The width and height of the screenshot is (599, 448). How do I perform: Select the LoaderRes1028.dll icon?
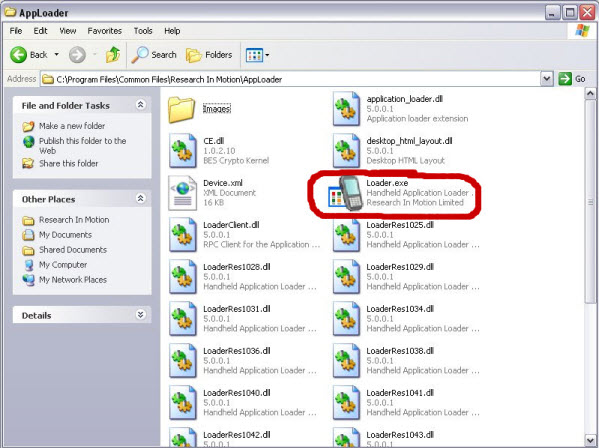coord(183,277)
